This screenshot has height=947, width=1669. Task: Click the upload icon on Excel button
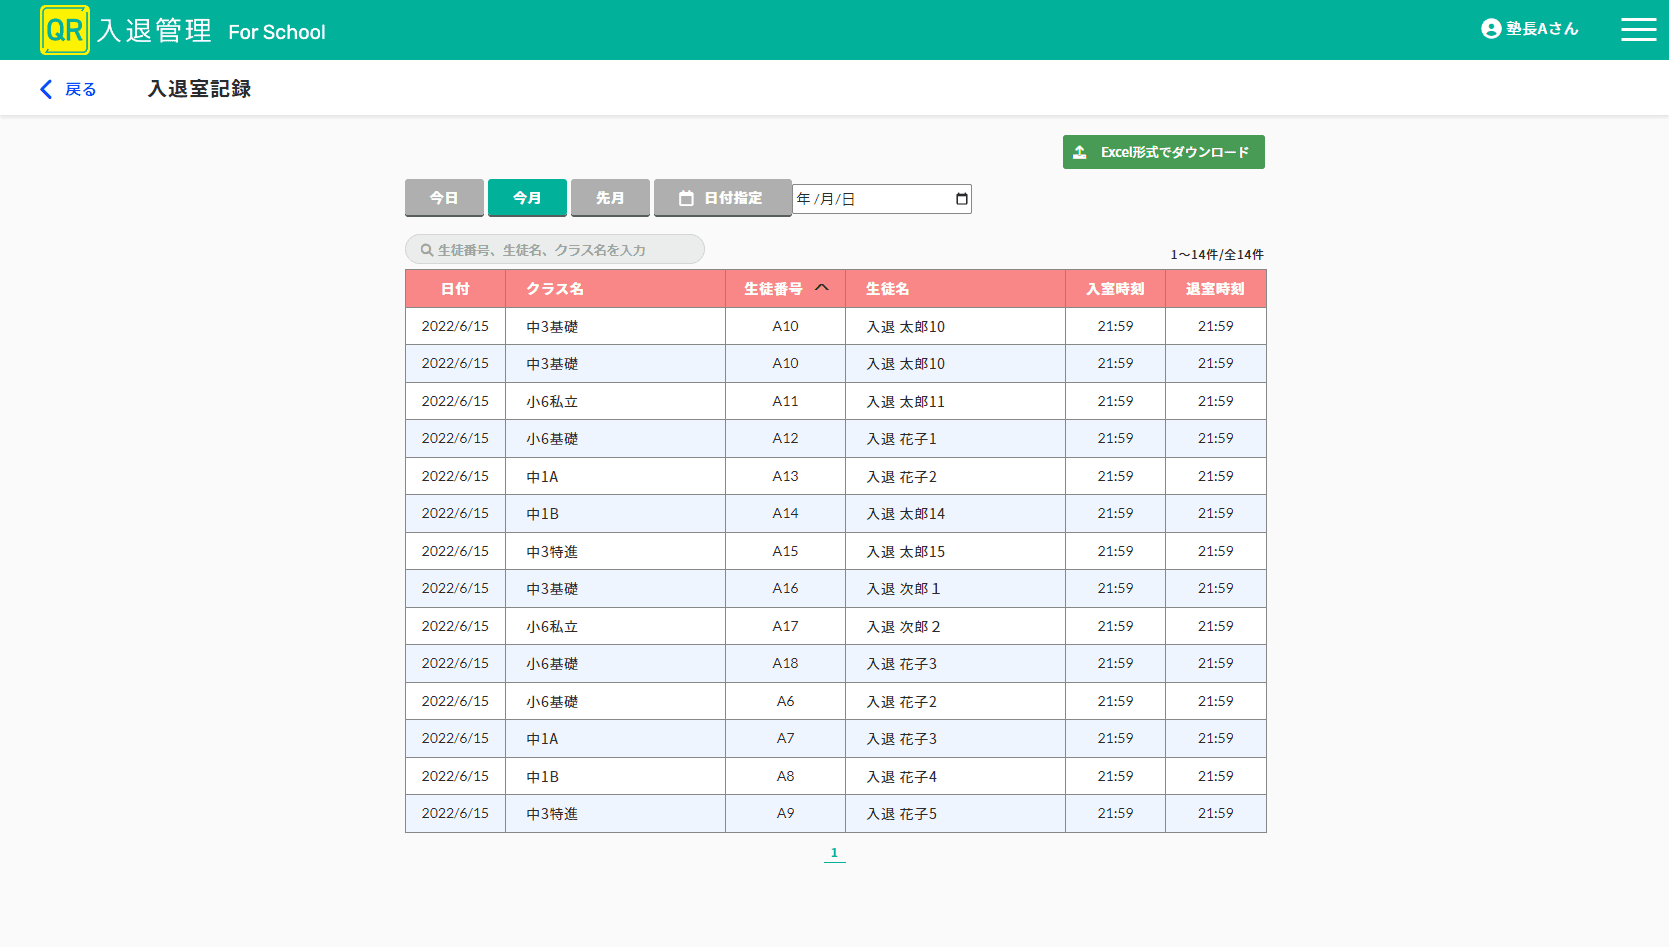pos(1080,152)
